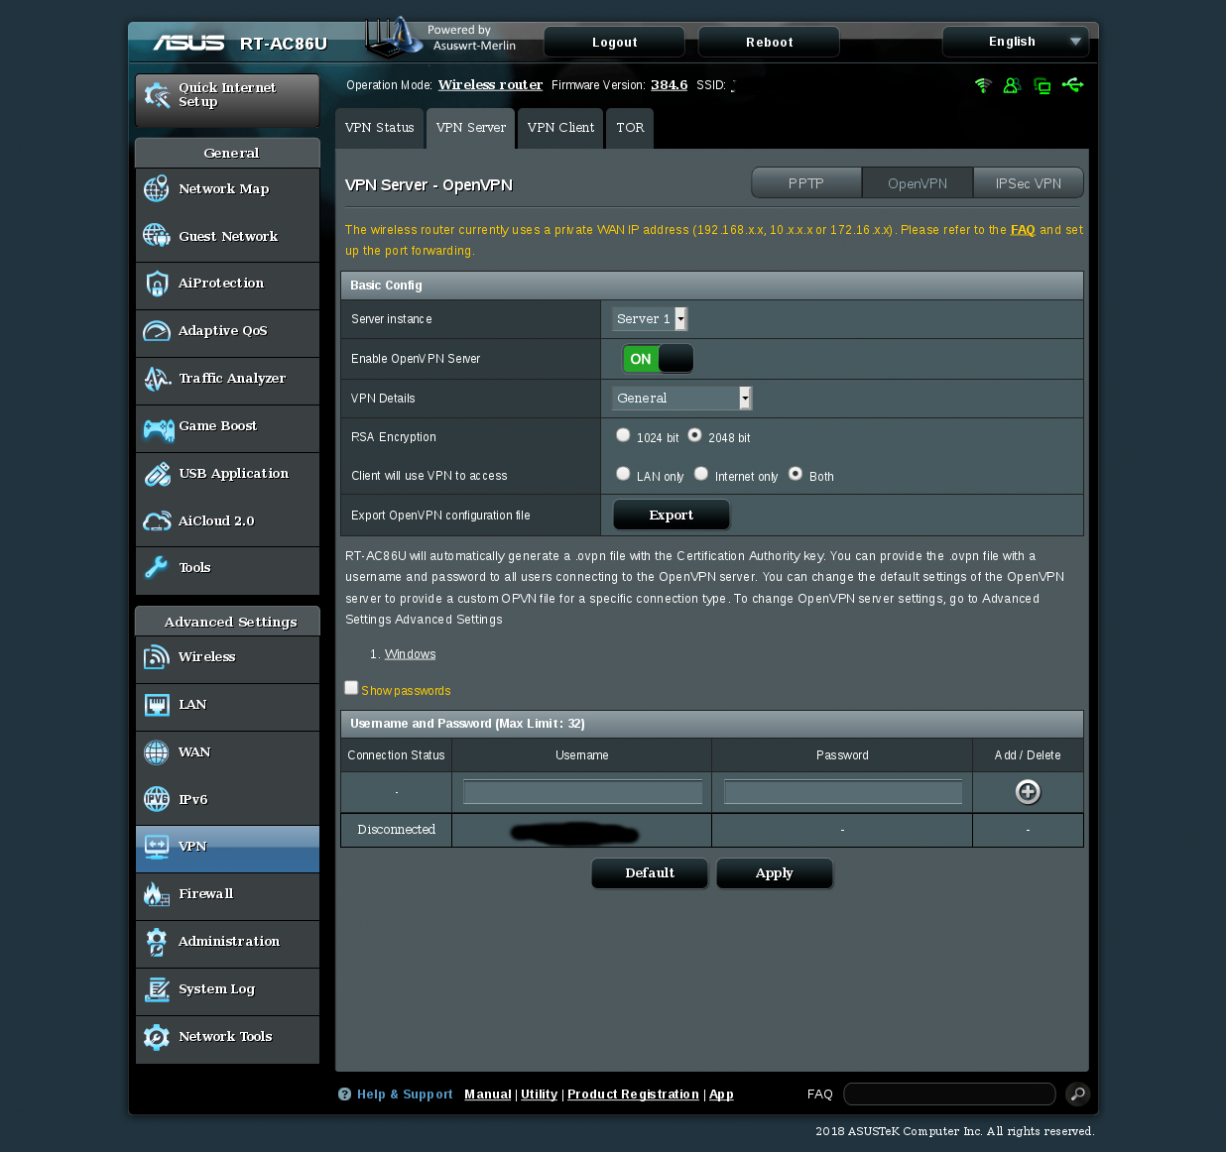Image resolution: width=1226 pixels, height=1152 pixels.
Task: Click the USB status icon in header
Action: 1073,86
